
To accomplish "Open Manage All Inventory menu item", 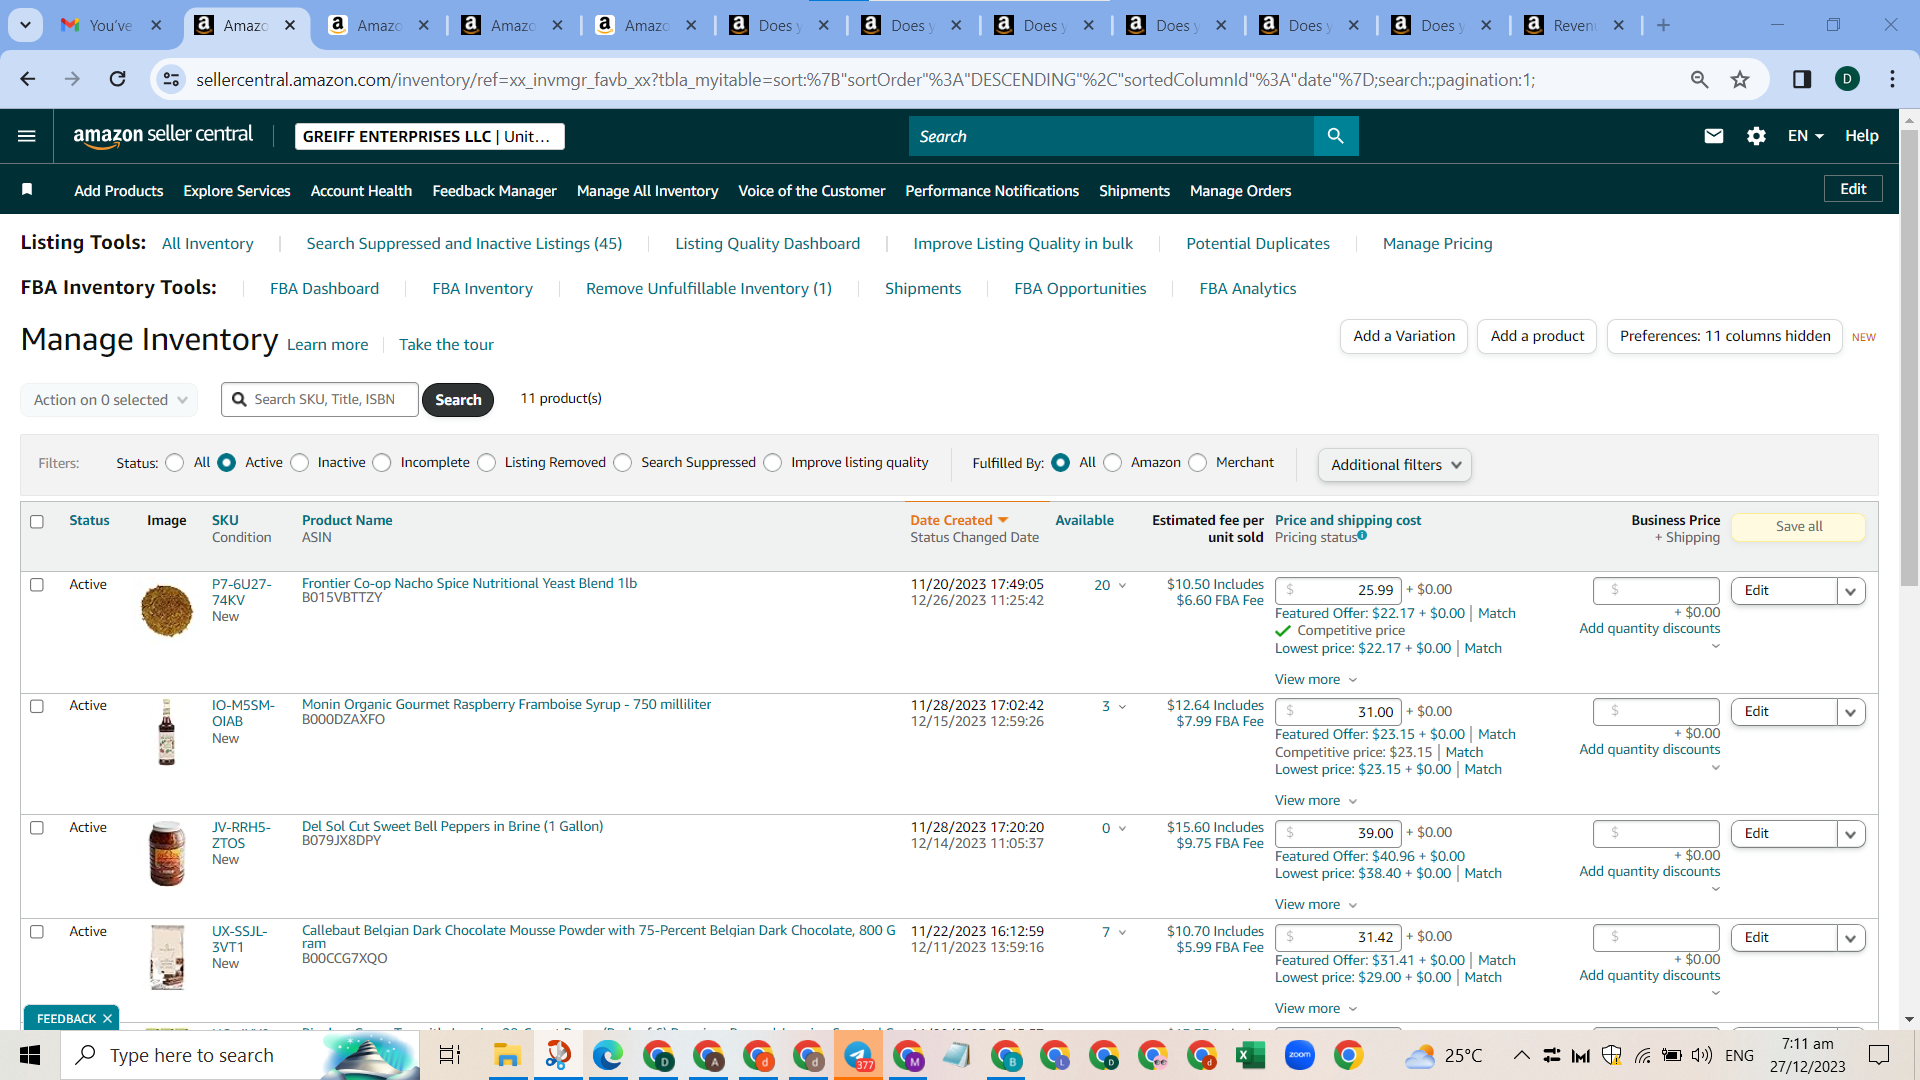I will point(647,191).
